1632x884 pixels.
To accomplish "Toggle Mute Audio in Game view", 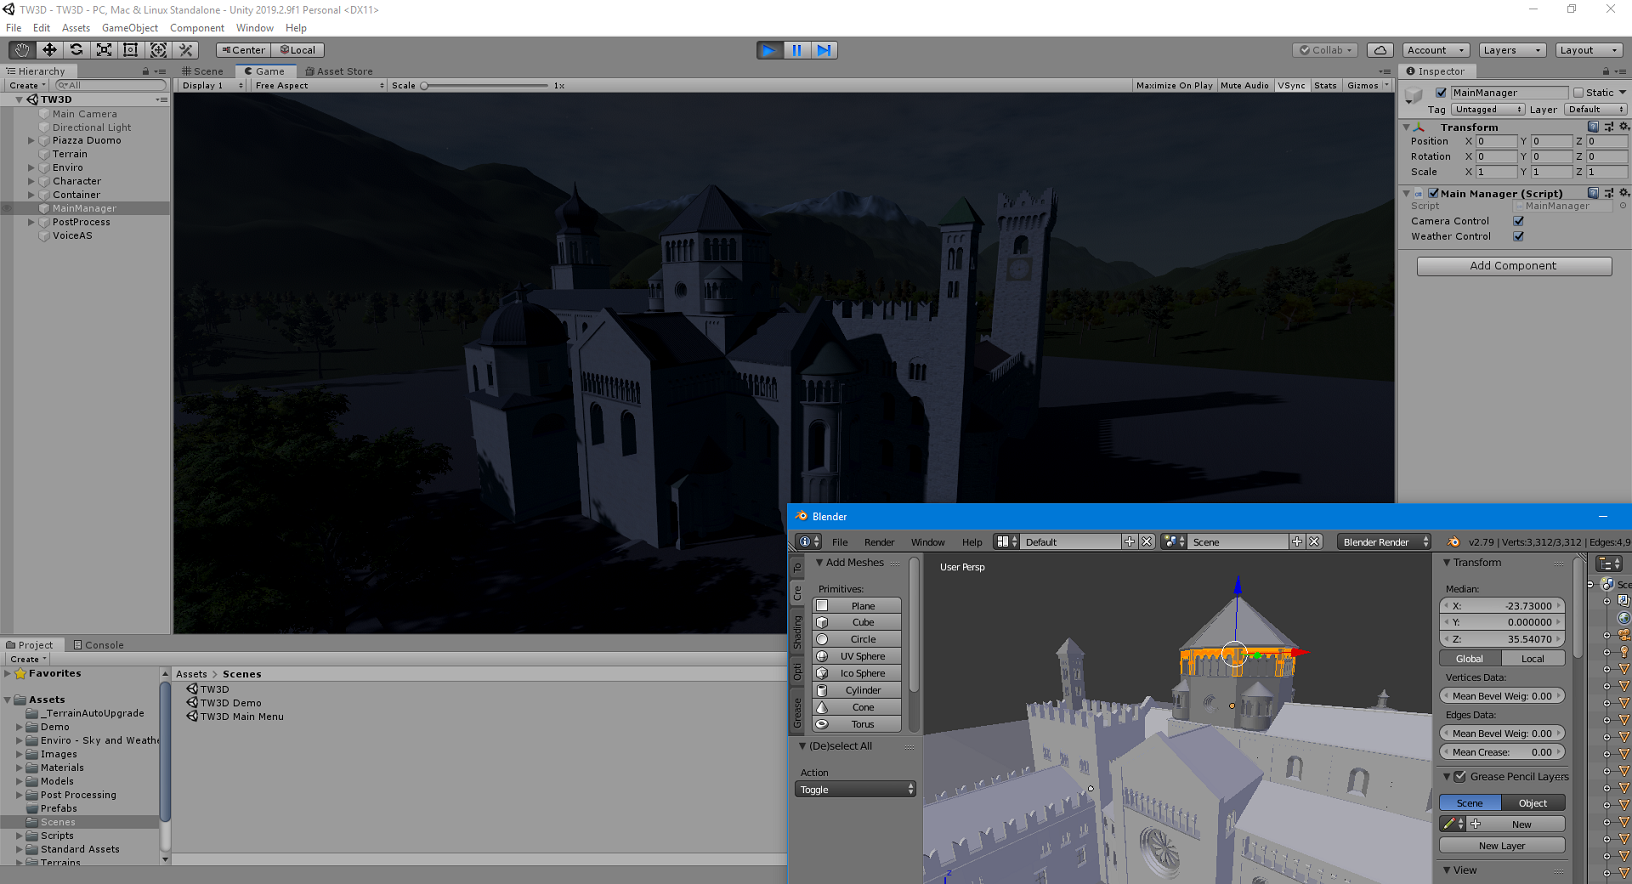I will (x=1244, y=86).
